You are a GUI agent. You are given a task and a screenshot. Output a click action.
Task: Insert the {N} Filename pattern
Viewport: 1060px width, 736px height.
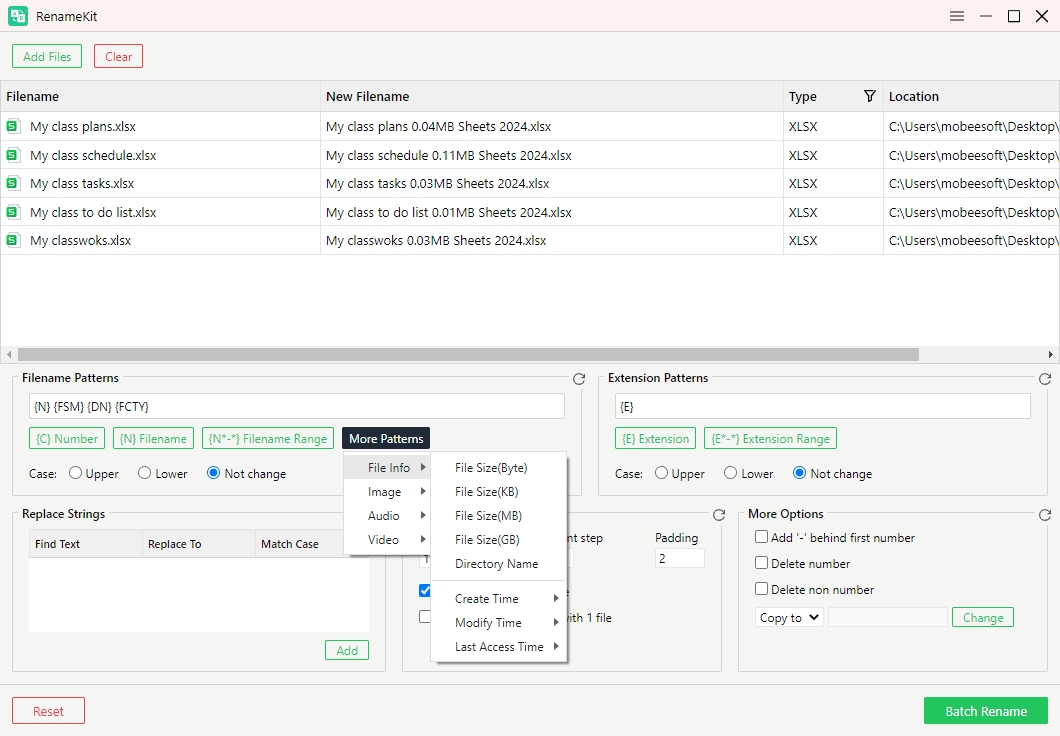click(153, 439)
